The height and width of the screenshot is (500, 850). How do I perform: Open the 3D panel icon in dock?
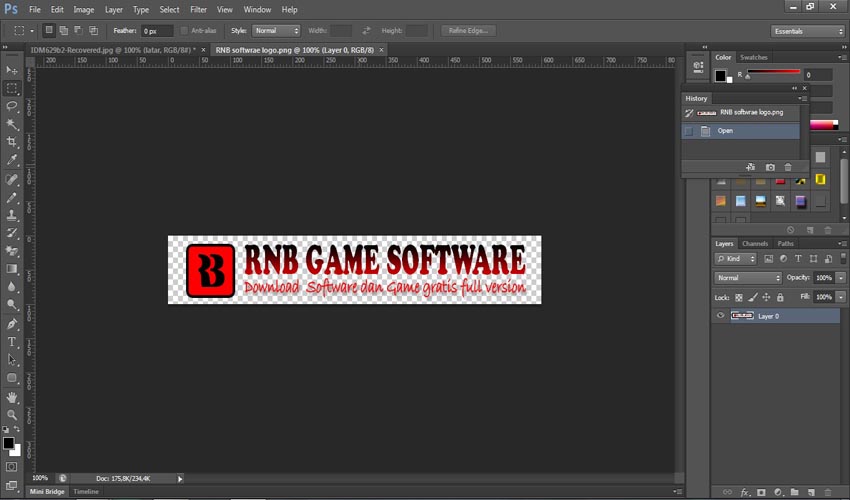coord(698,67)
